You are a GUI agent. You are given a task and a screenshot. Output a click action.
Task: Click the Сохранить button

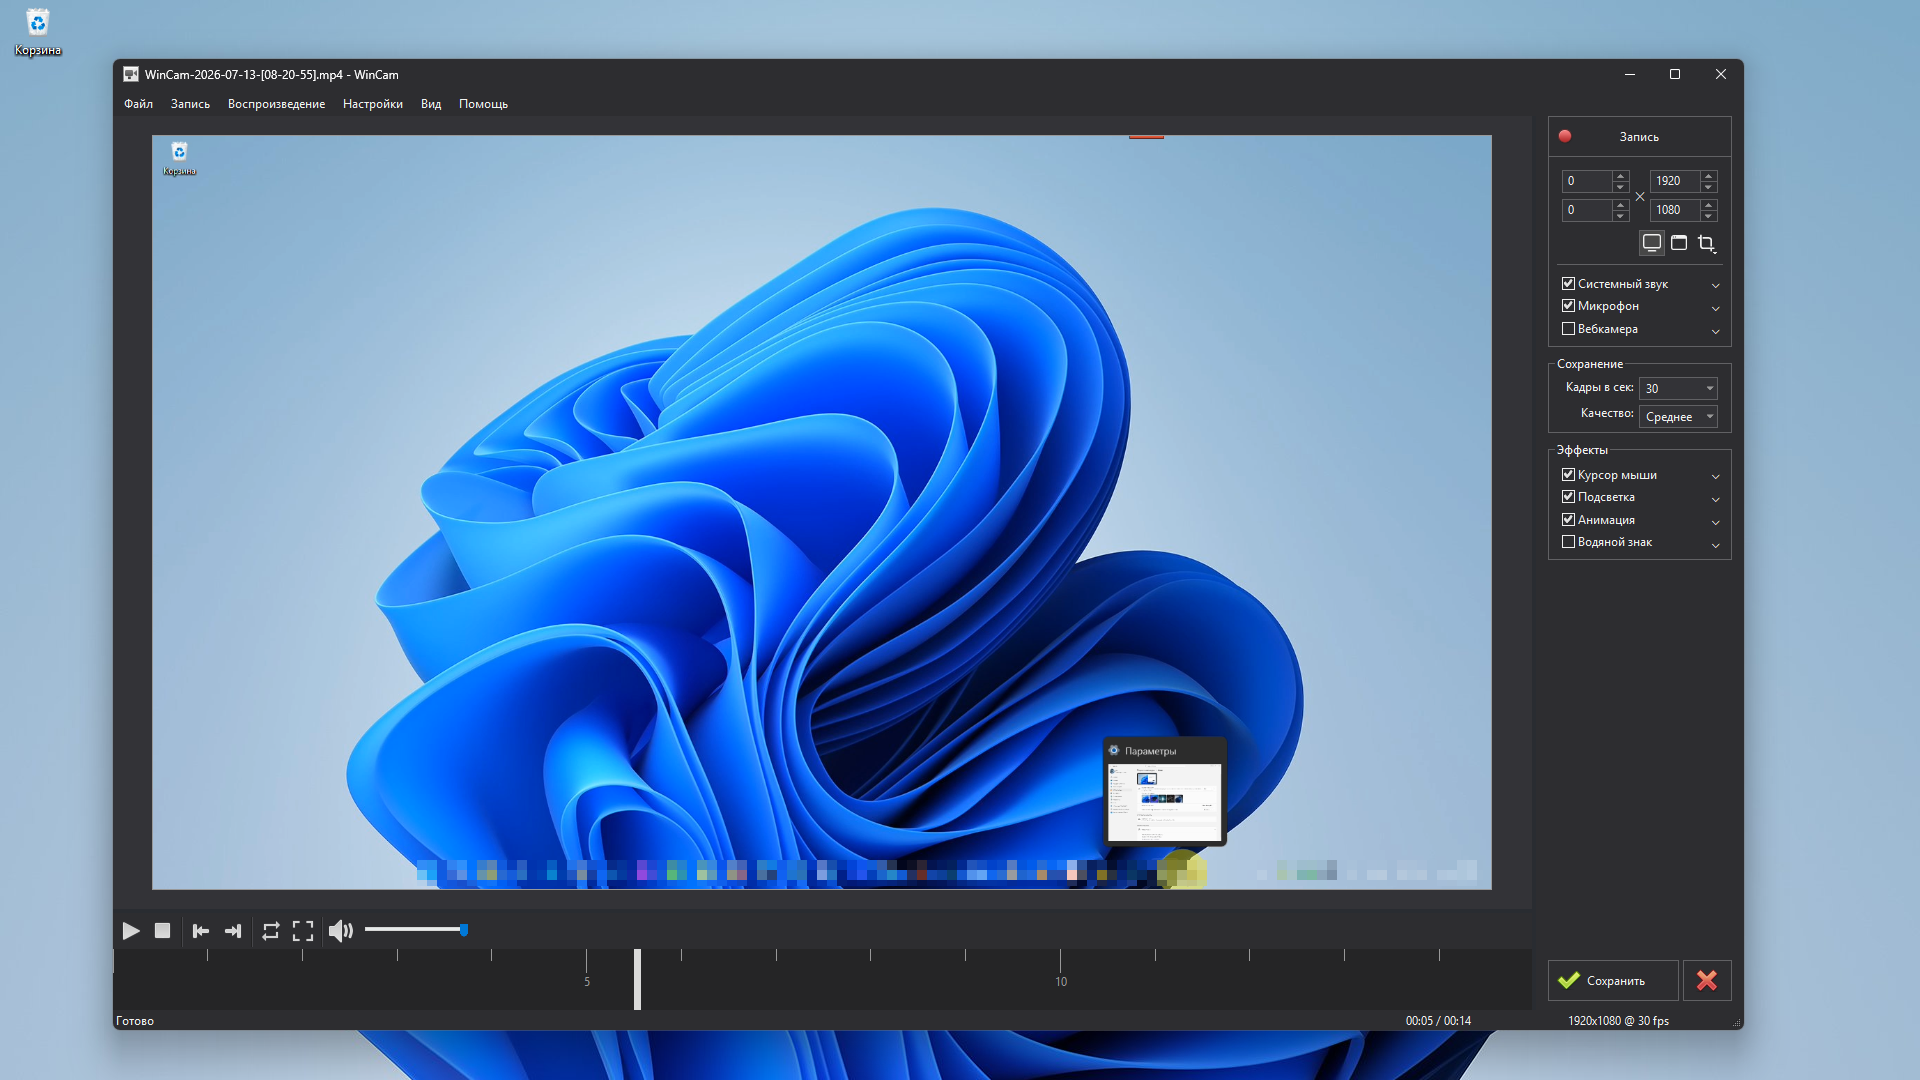(1613, 981)
